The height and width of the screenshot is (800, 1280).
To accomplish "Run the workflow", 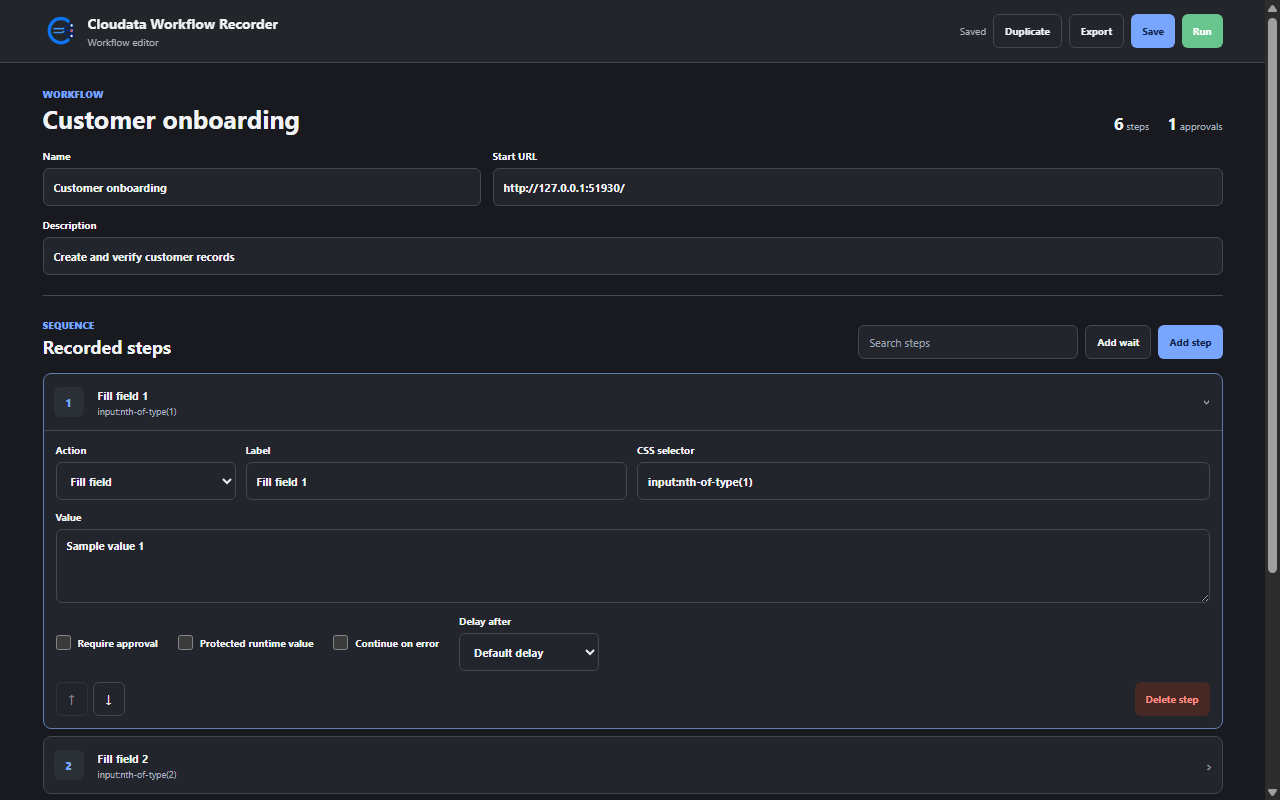I will click(x=1202, y=31).
